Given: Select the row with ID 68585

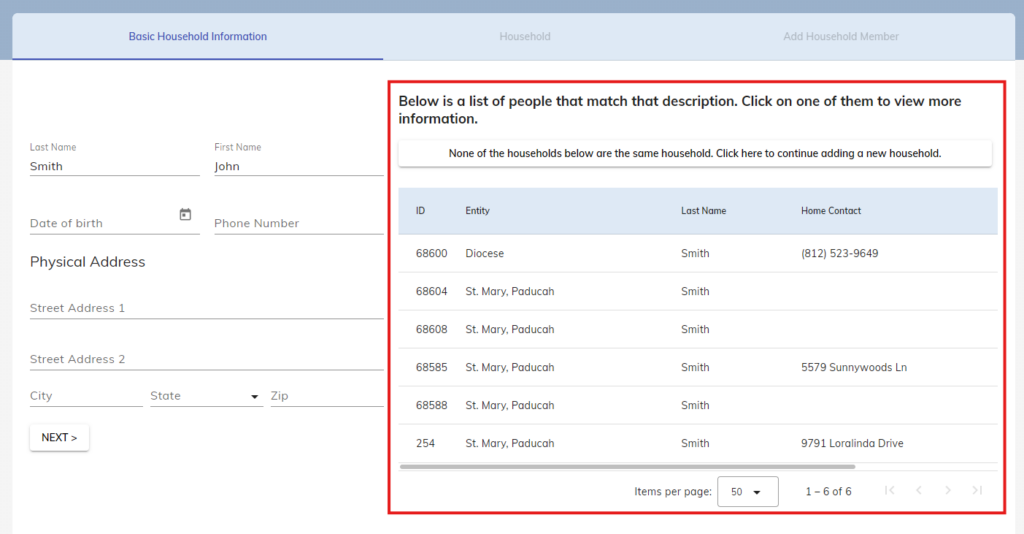Looking at the screenshot, I should (698, 367).
